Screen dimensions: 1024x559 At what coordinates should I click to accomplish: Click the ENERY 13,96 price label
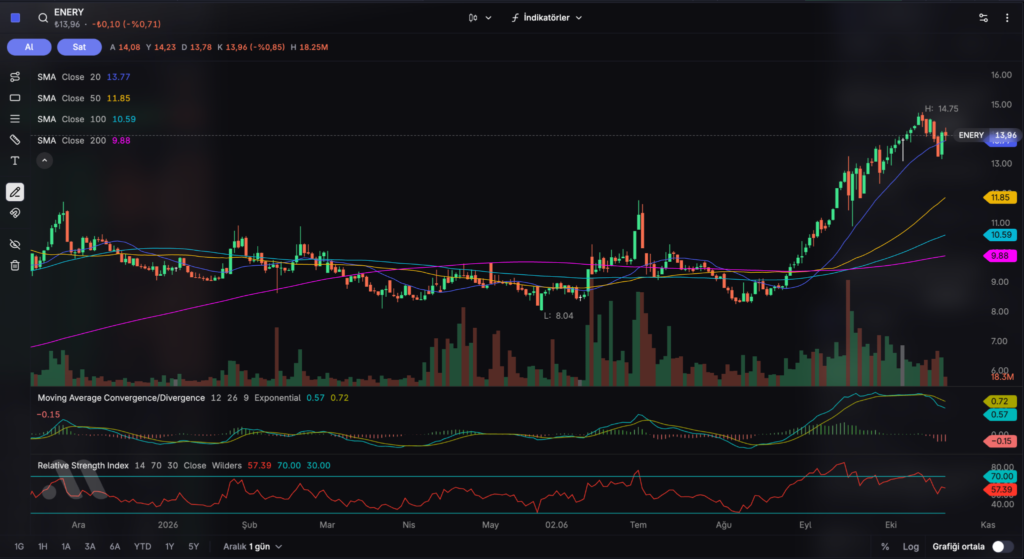click(987, 135)
